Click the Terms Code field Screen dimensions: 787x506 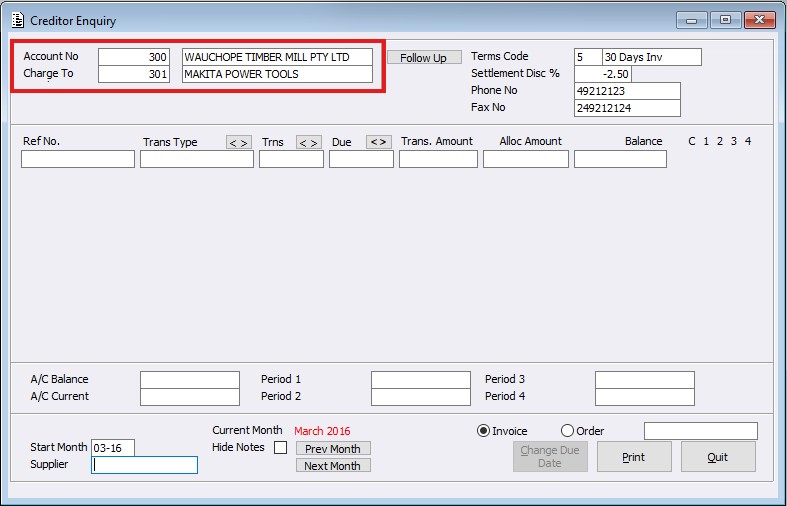pos(587,57)
